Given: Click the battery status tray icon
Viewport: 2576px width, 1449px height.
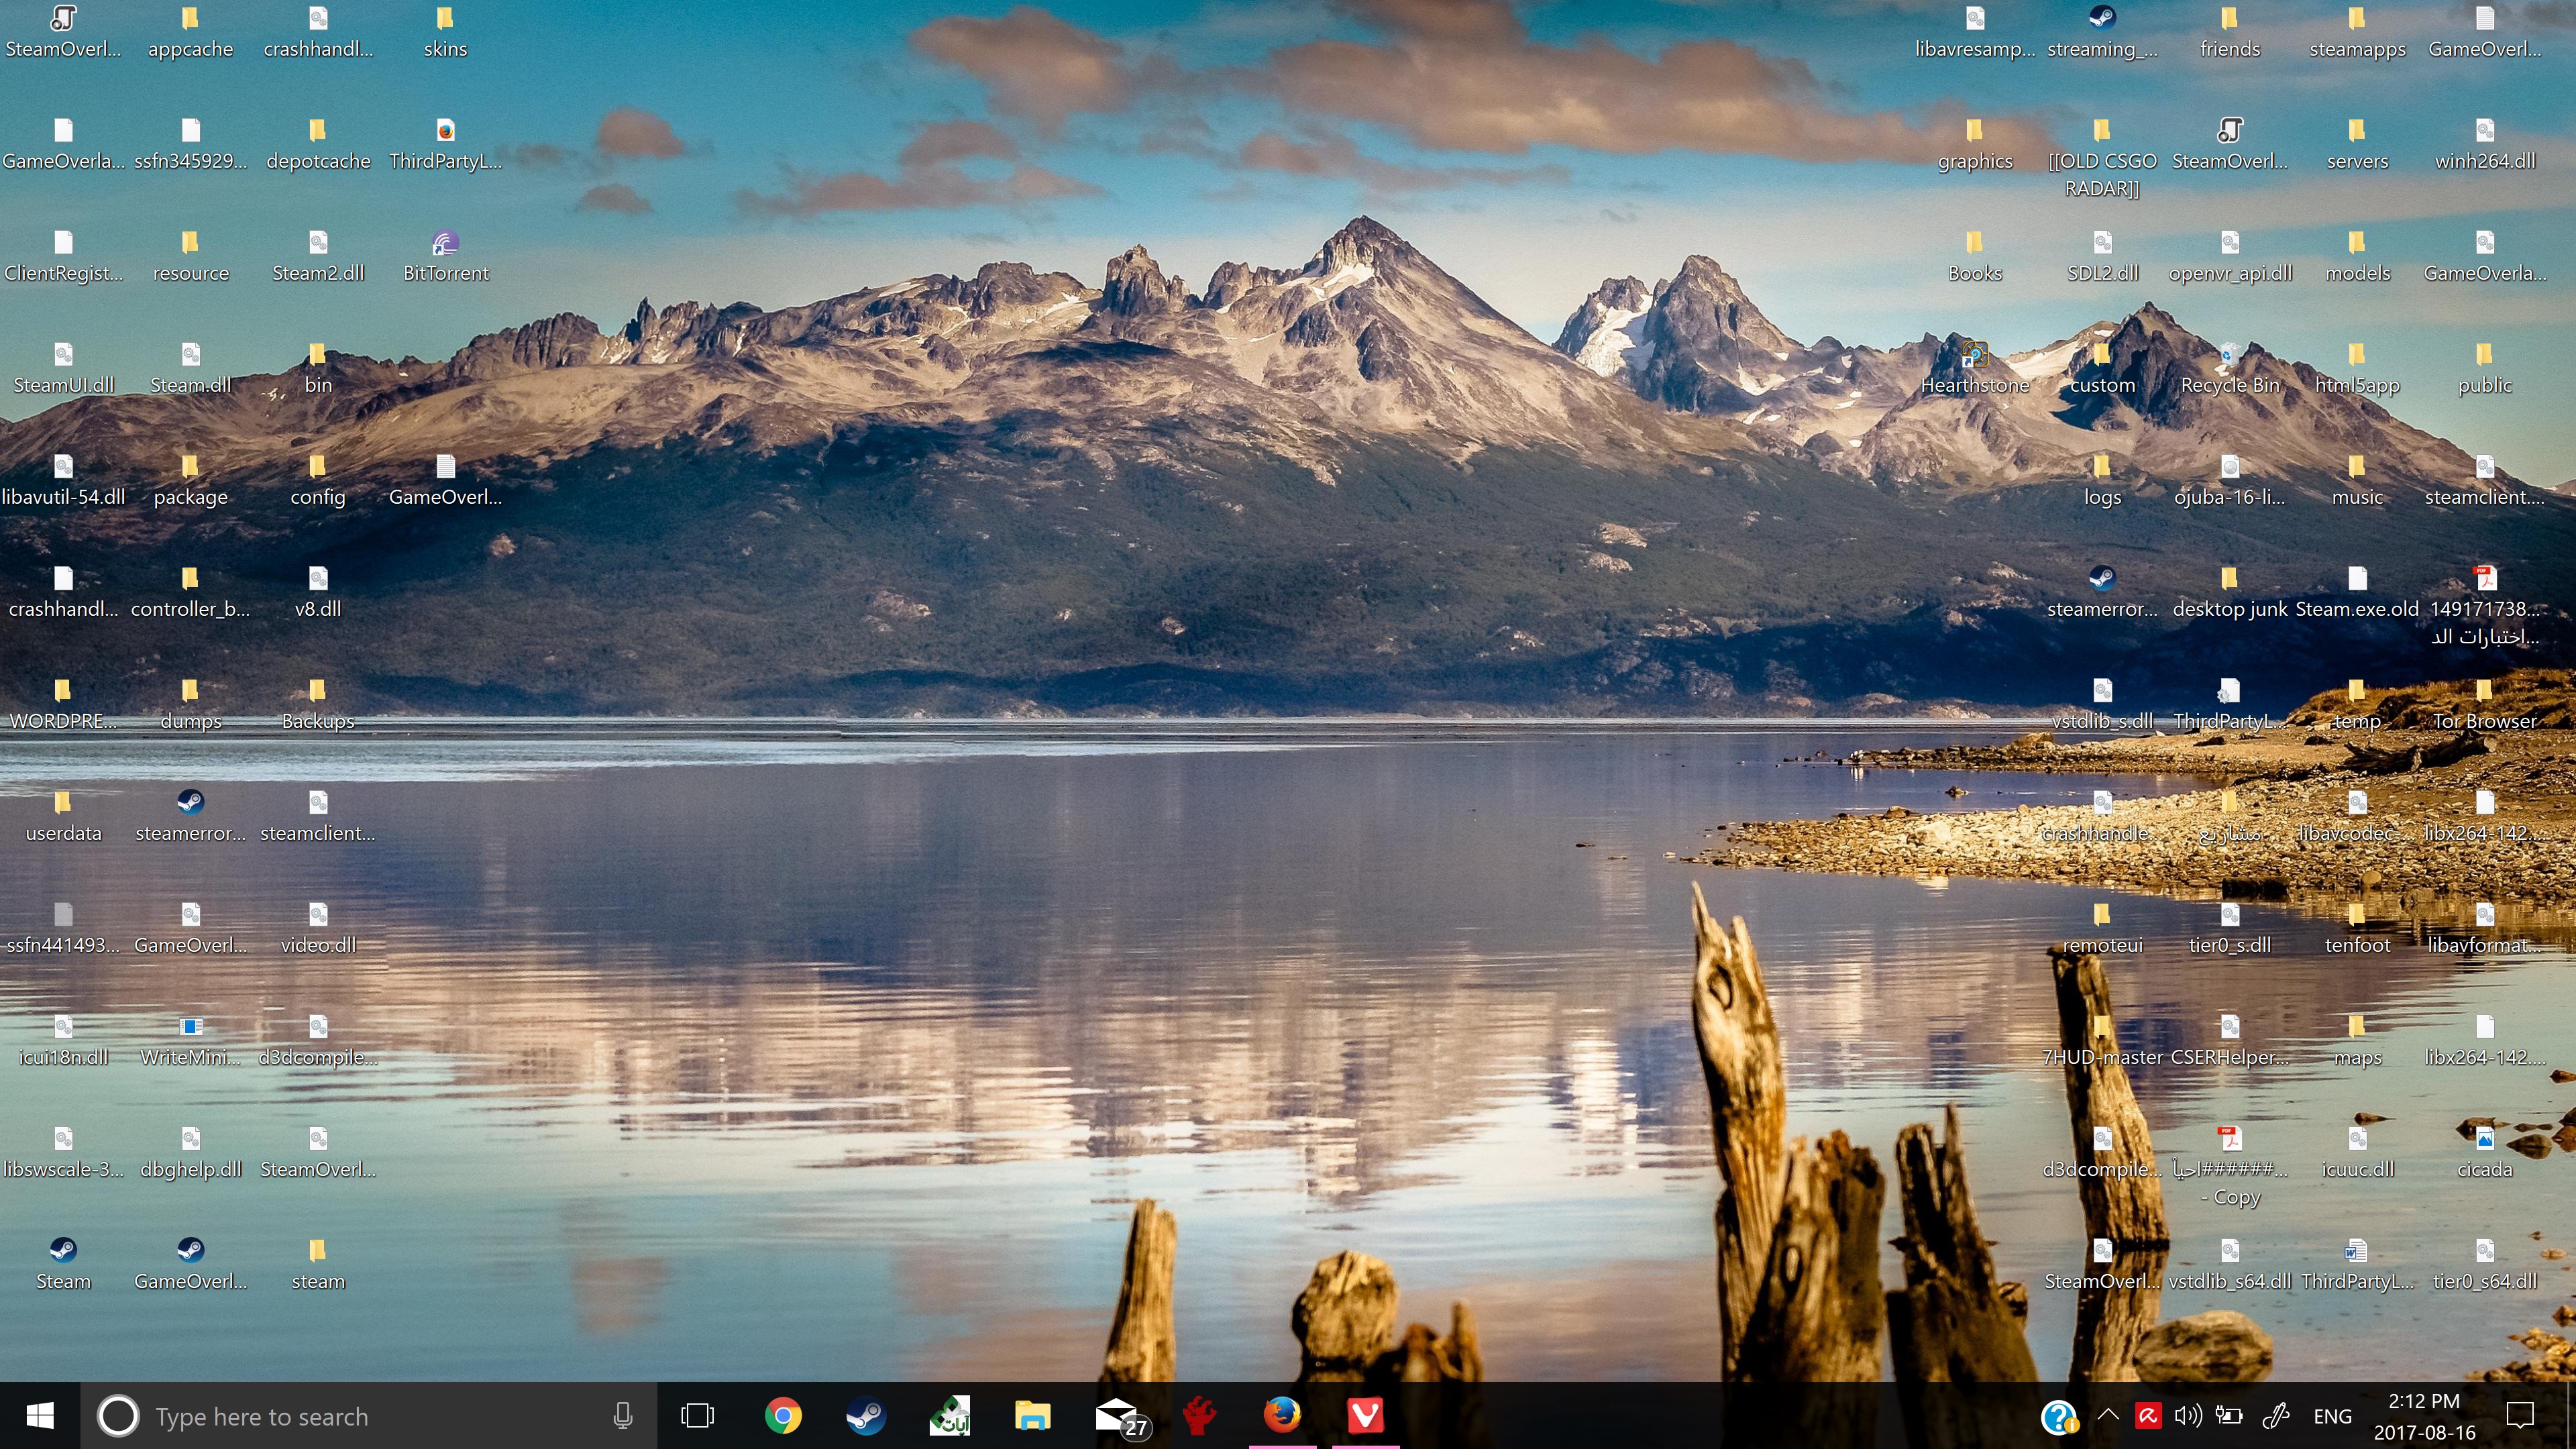Looking at the screenshot, I should (x=2228, y=1416).
